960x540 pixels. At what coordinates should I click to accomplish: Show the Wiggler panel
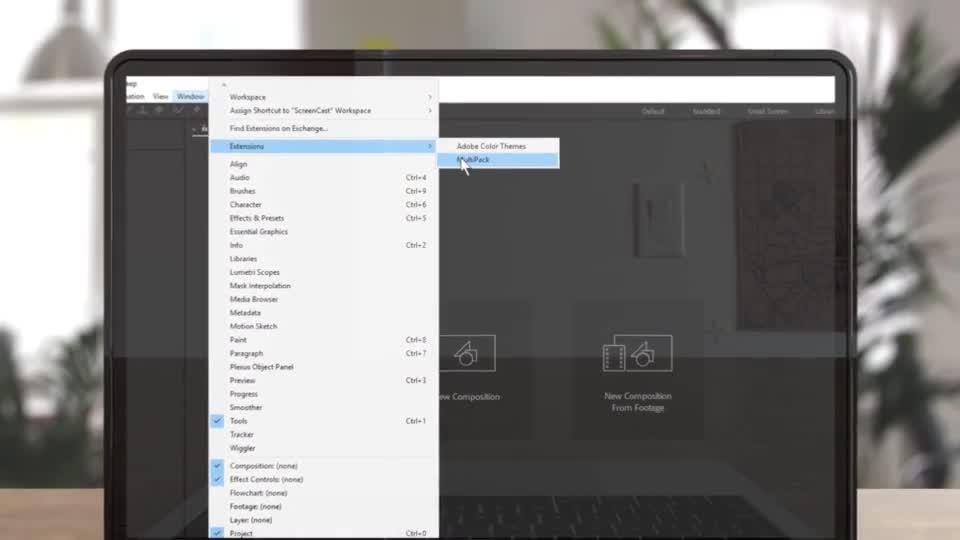pos(243,448)
